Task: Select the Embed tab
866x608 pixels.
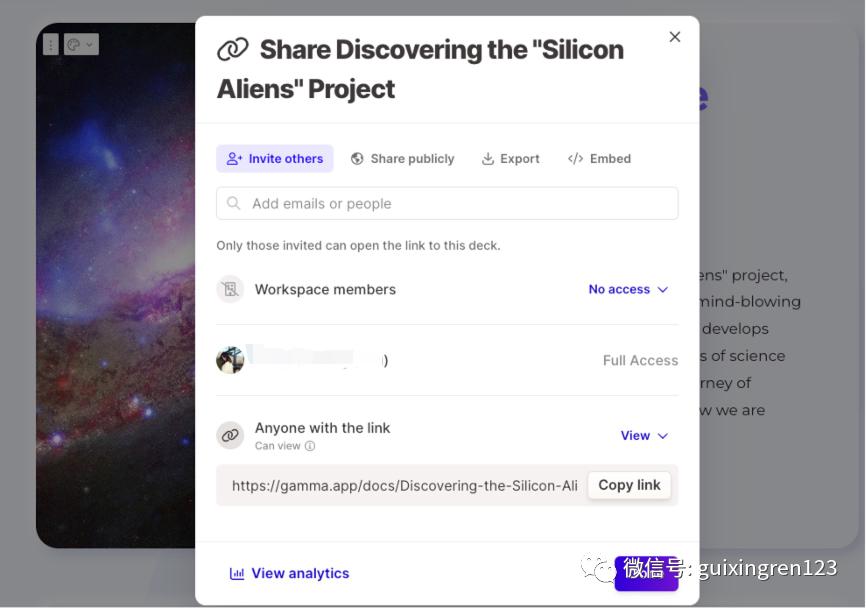Action: pos(599,159)
